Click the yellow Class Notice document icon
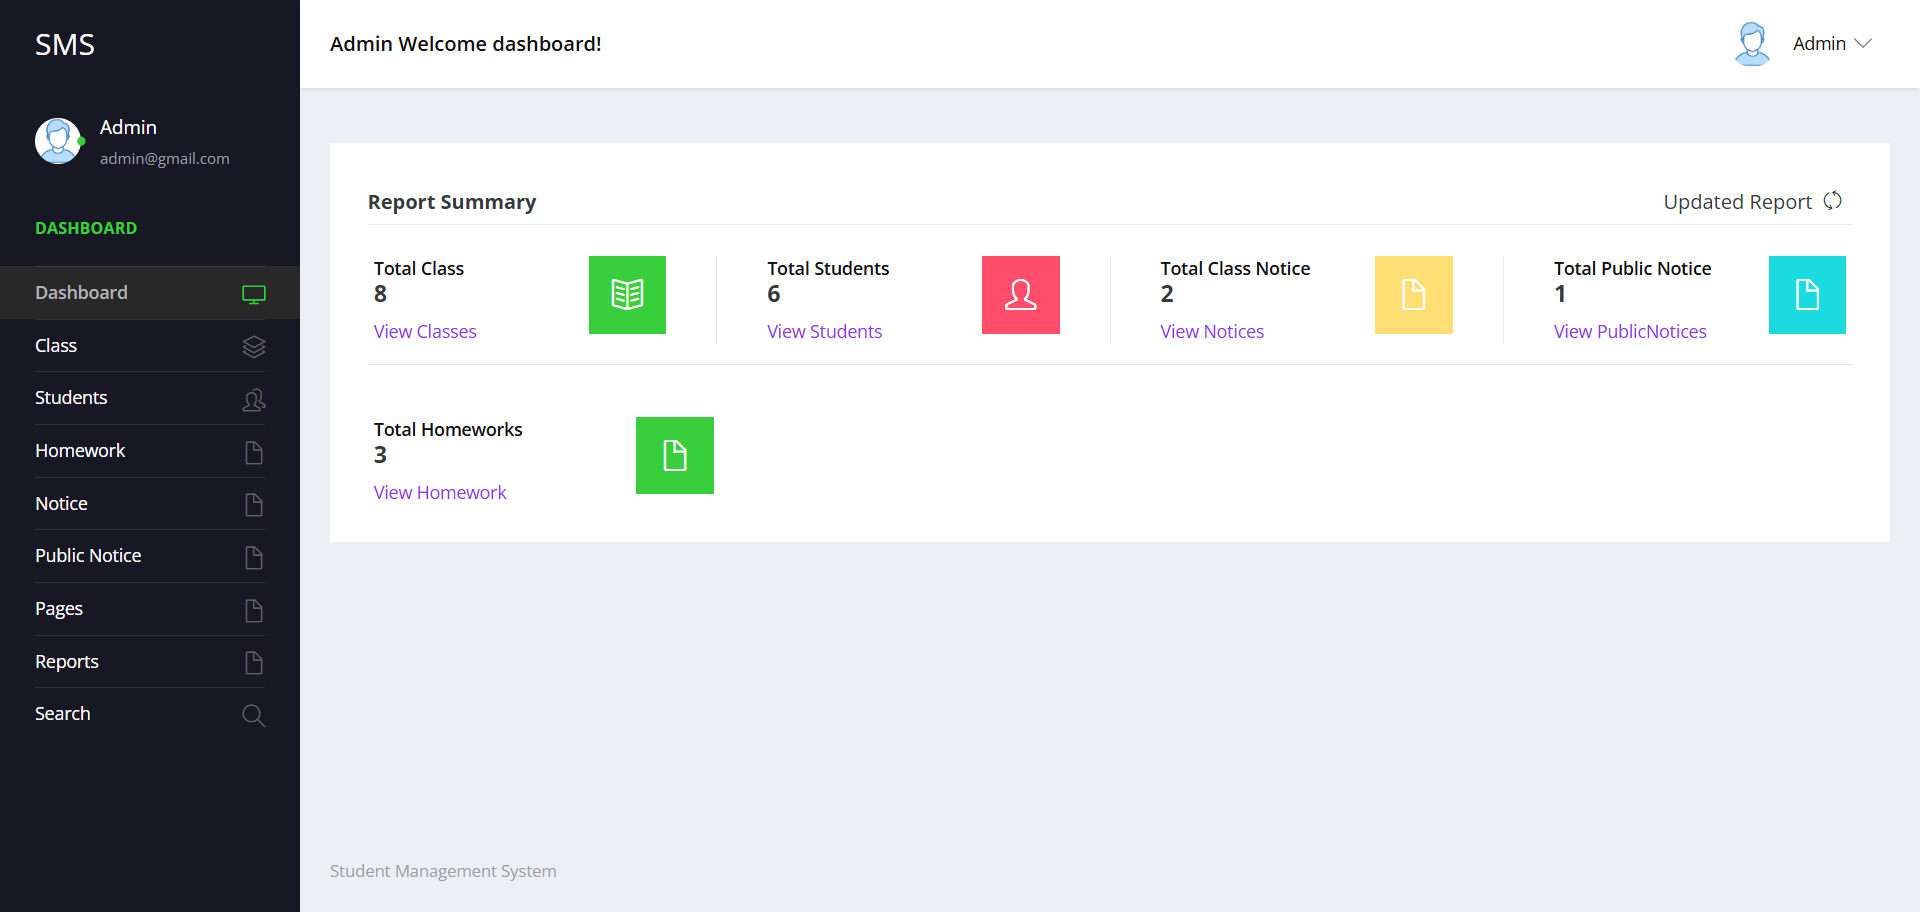1920x912 pixels. pyautogui.click(x=1413, y=295)
